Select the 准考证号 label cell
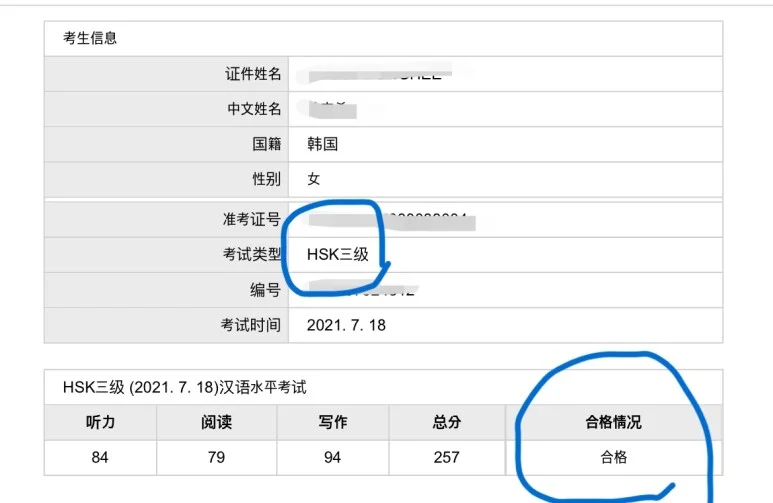Screen dimensions: 773x503 (x=252, y=220)
